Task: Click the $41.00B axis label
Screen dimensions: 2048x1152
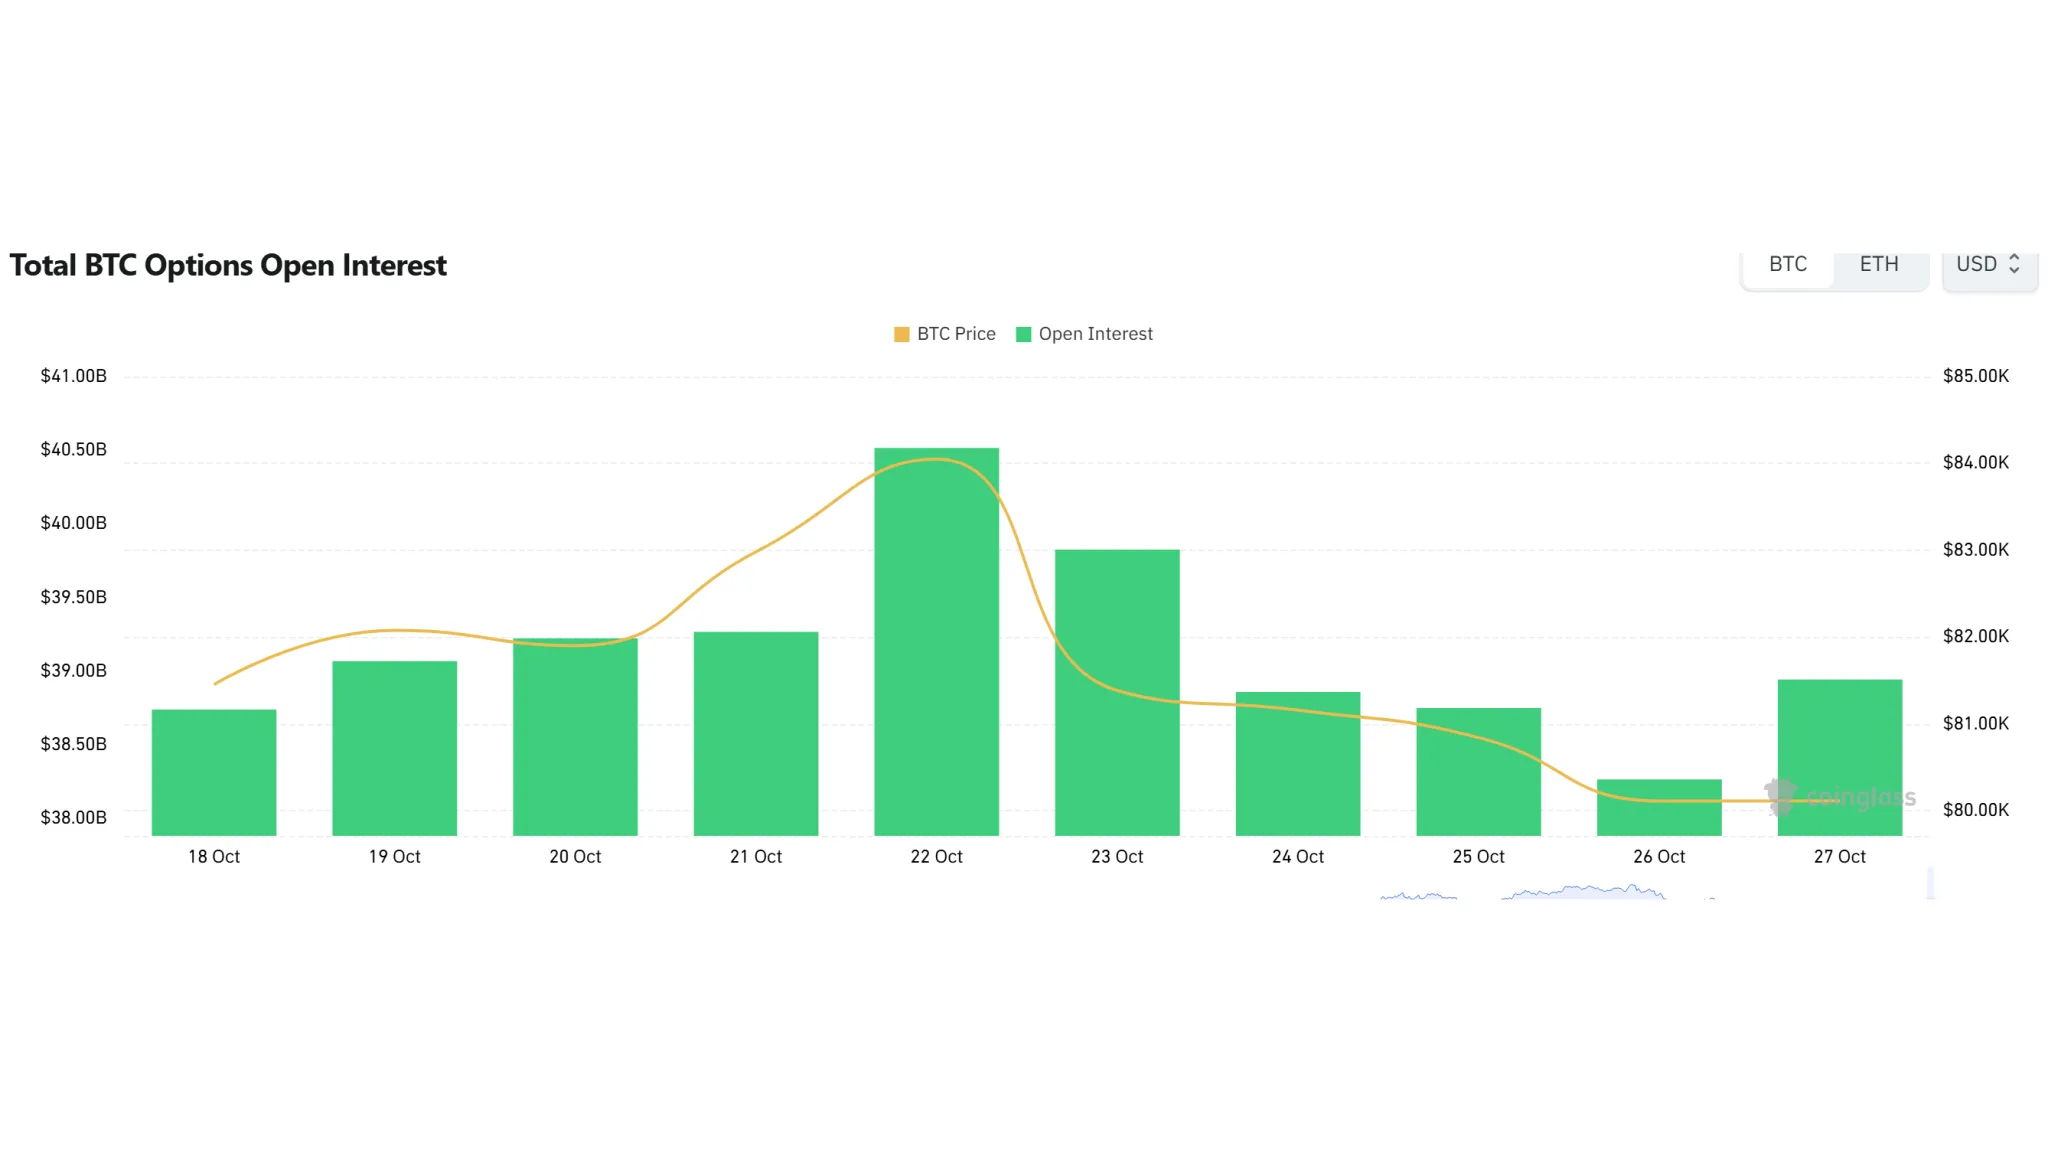Action: [x=73, y=376]
